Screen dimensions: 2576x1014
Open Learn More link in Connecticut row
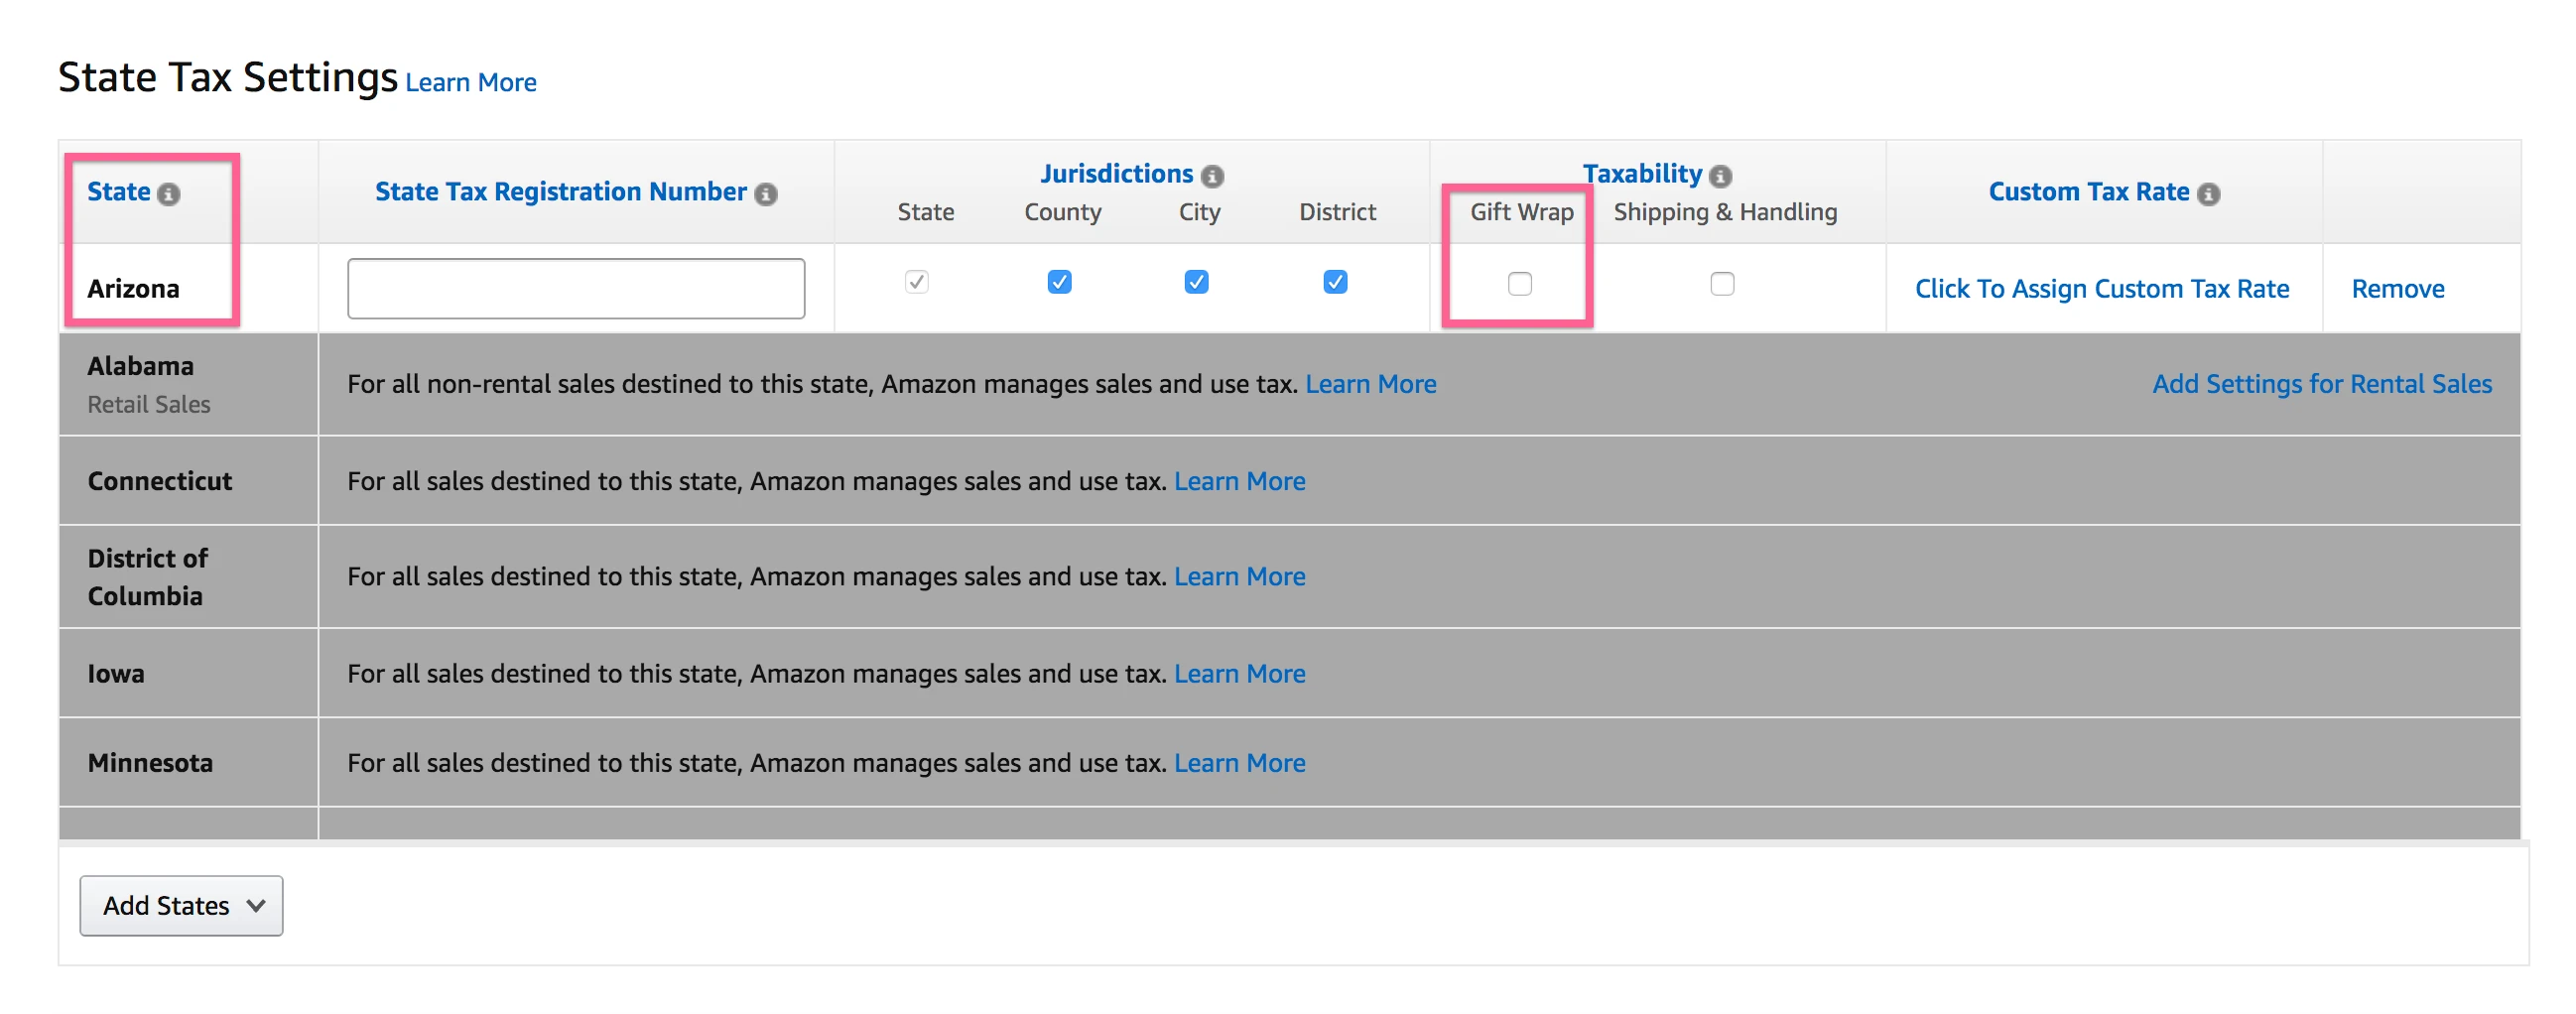pyautogui.click(x=1239, y=481)
